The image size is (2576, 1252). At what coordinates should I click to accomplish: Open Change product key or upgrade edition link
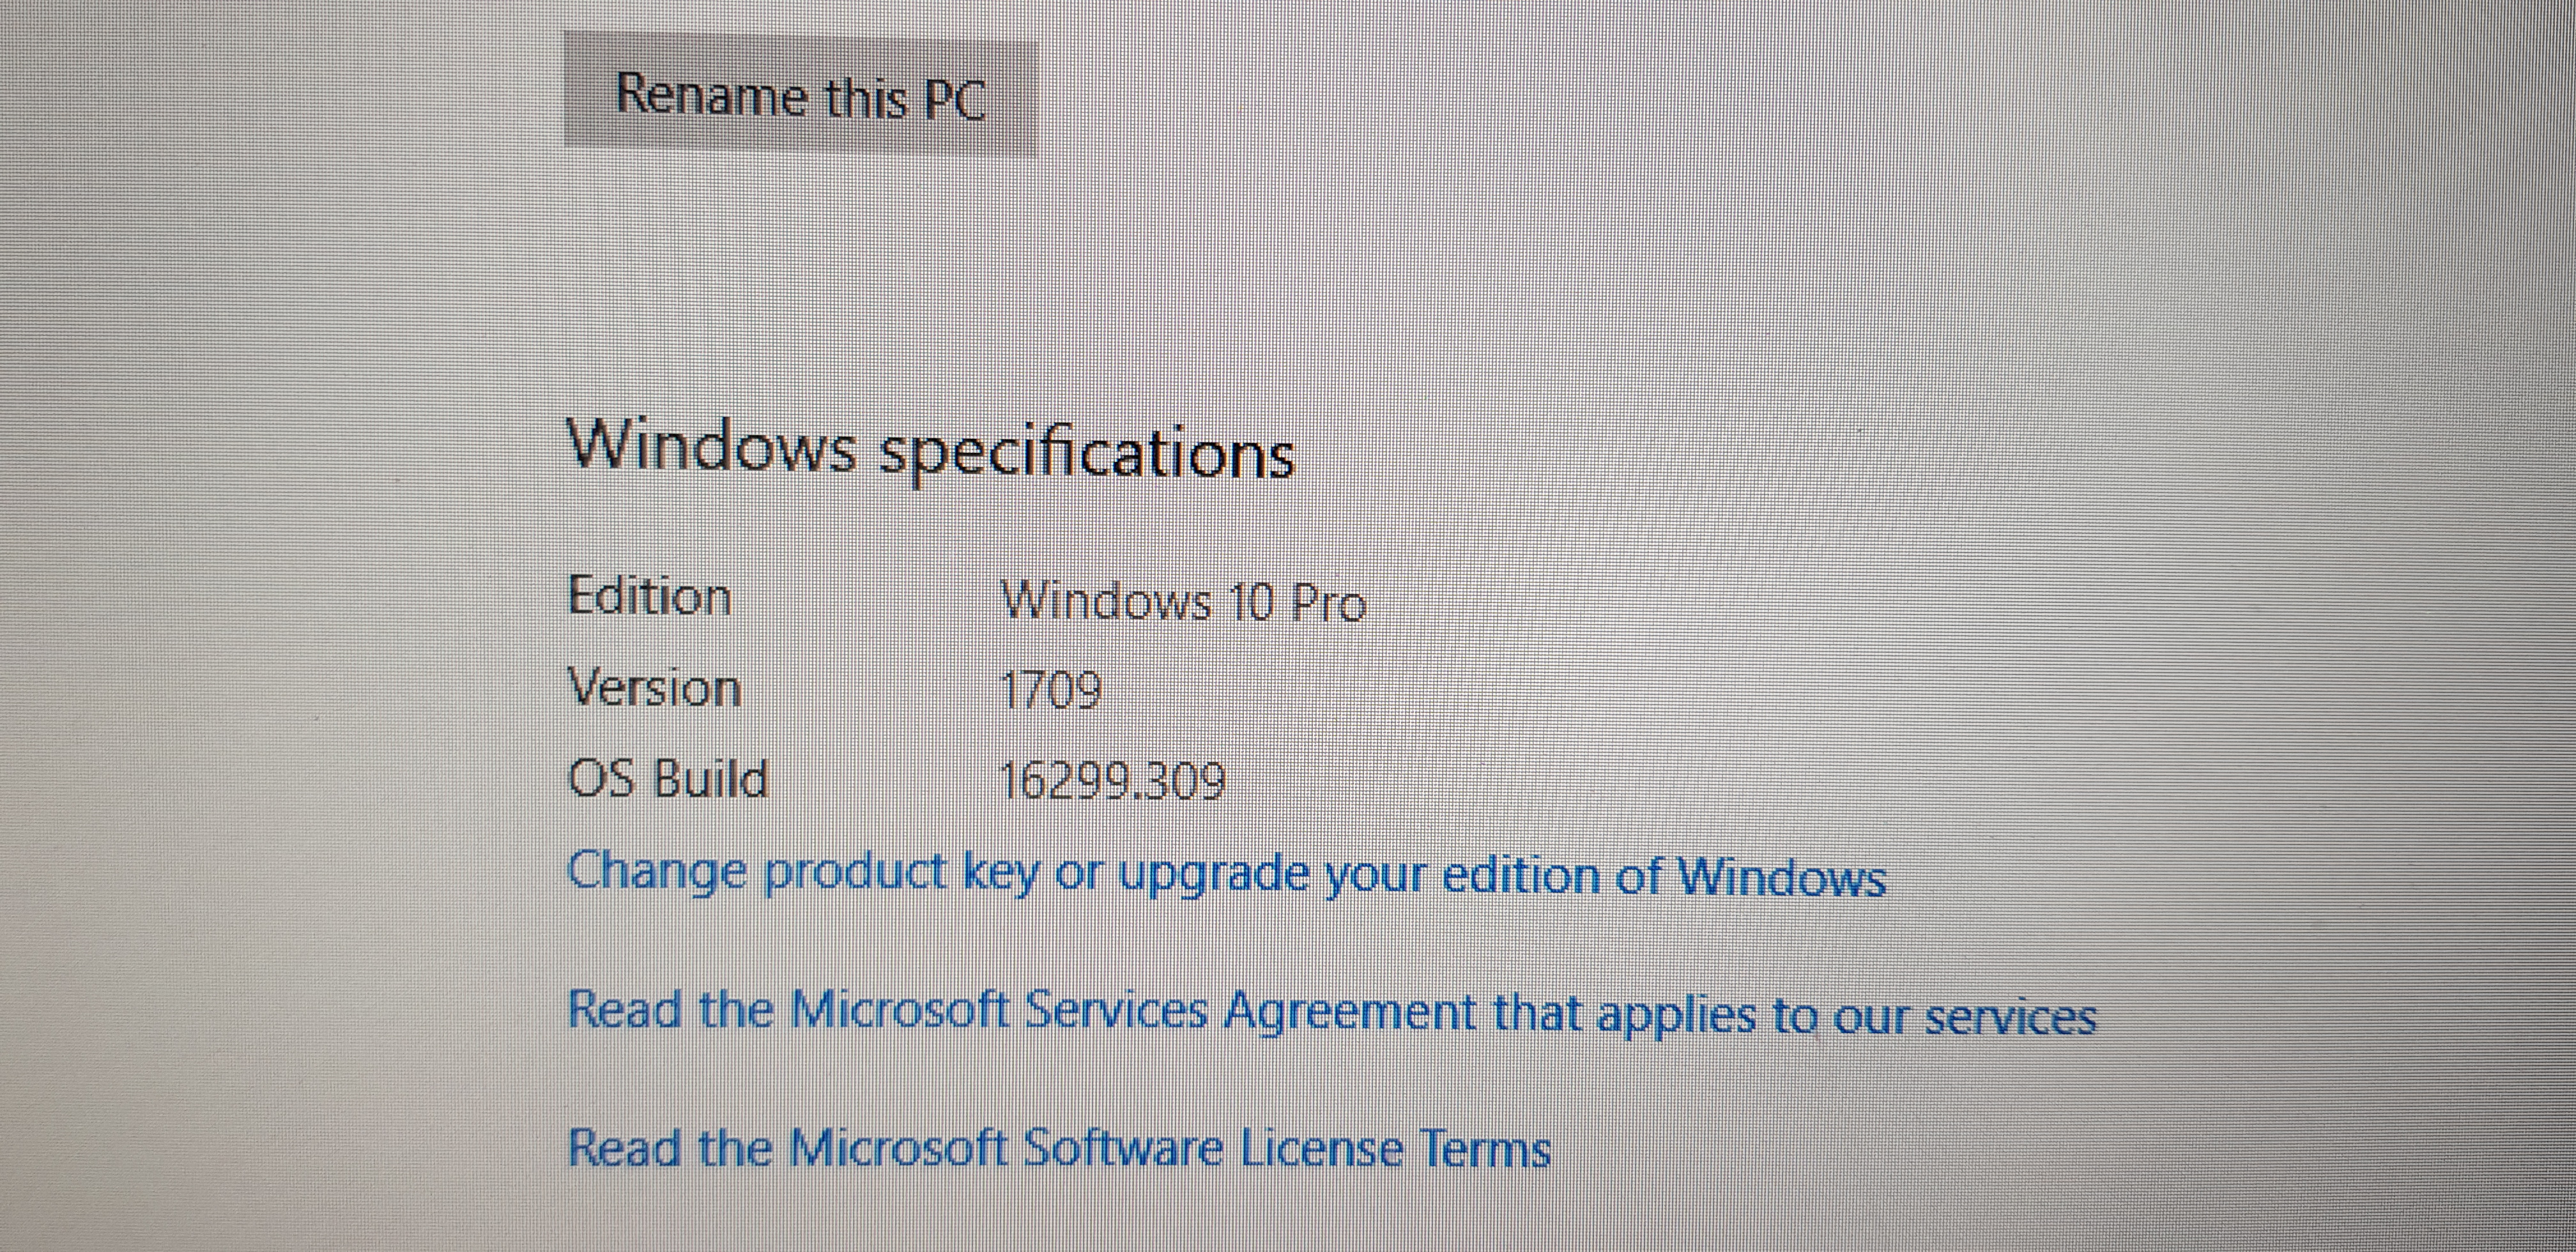point(1226,875)
